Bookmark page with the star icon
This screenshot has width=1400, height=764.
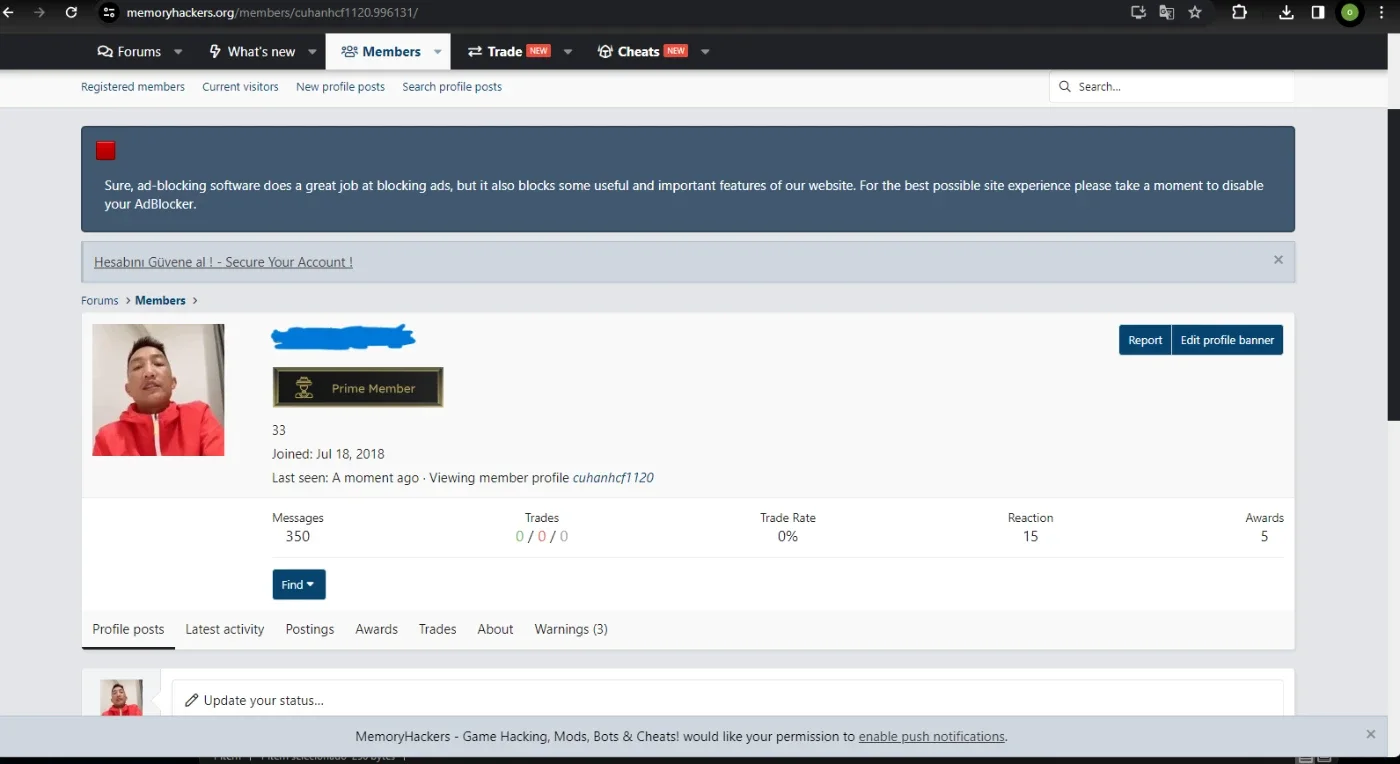1195,12
